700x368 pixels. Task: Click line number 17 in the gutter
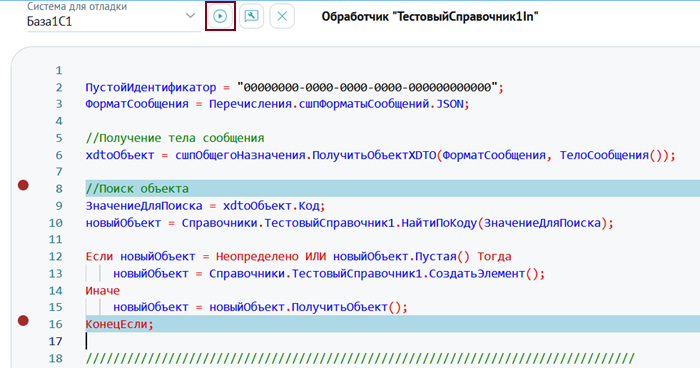[x=56, y=341]
